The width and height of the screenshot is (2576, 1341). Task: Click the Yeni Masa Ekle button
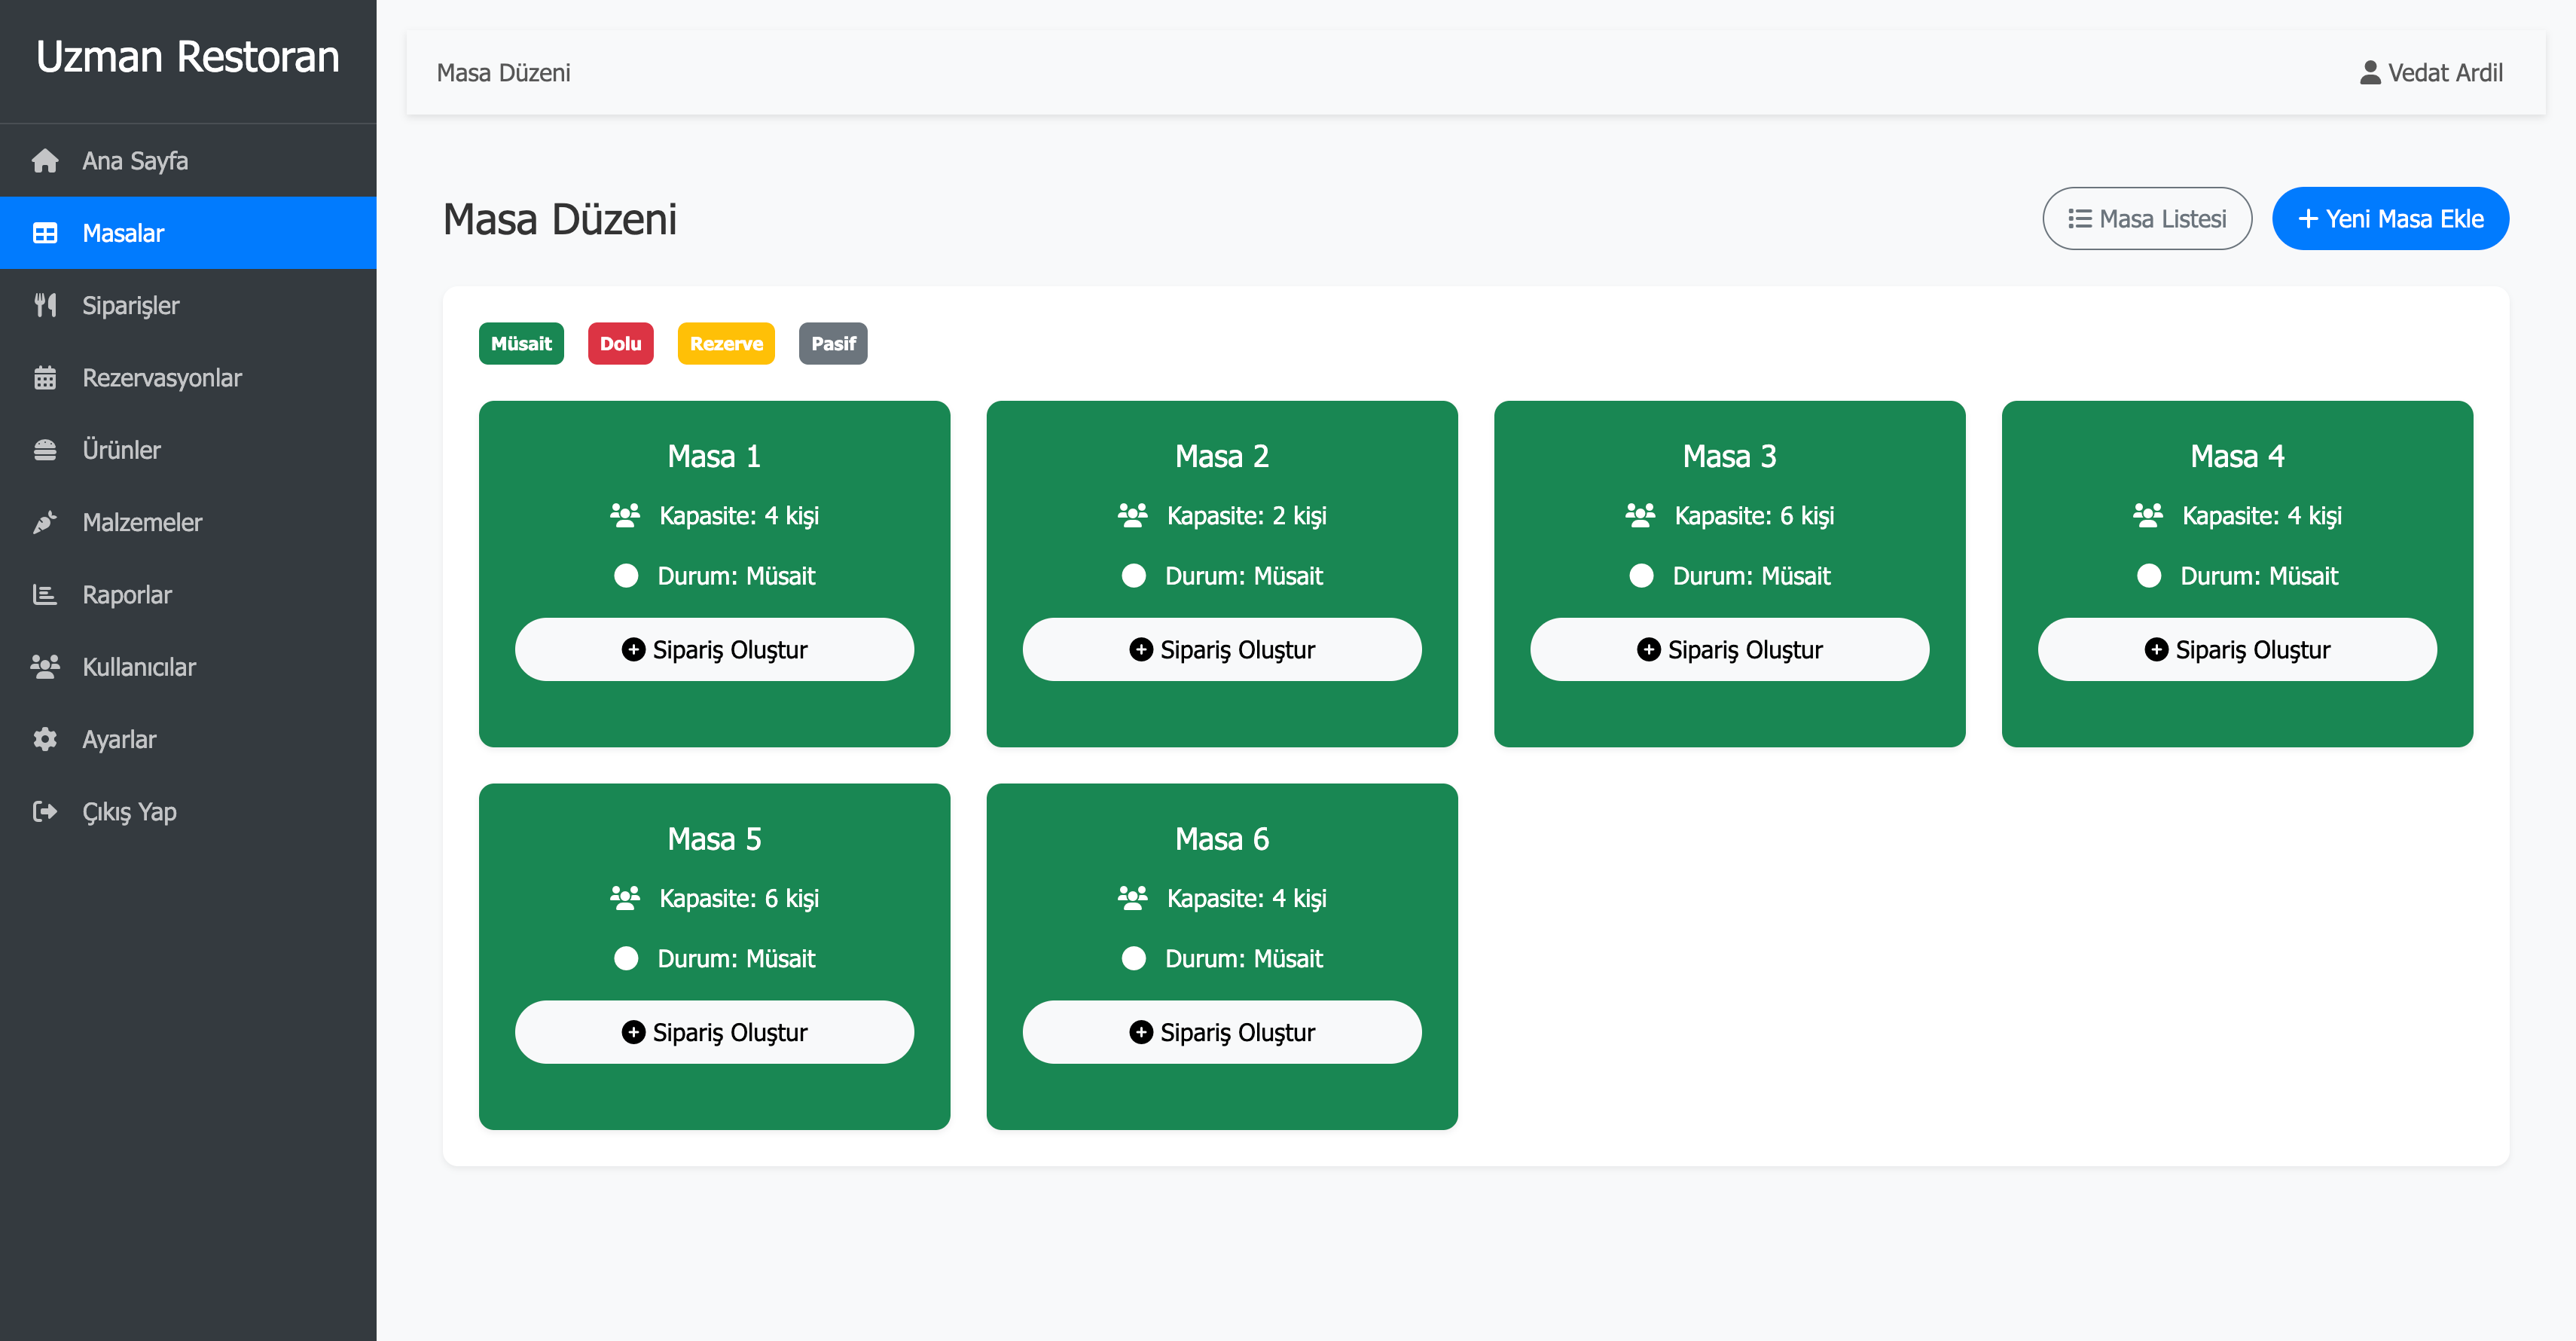click(x=2389, y=219)
